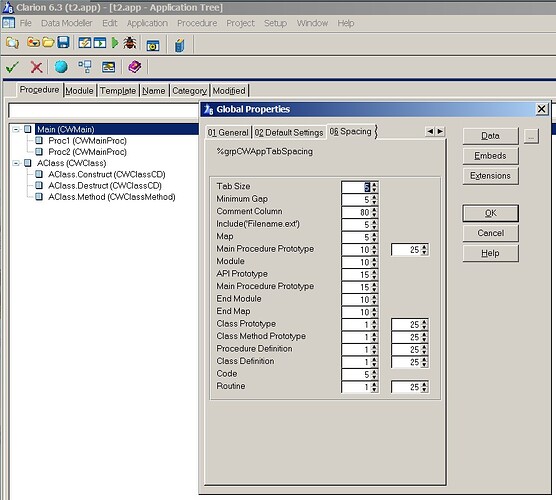Open file with the folder icon
This screenshot has height=500, width=556.
(x=48, y=43)
